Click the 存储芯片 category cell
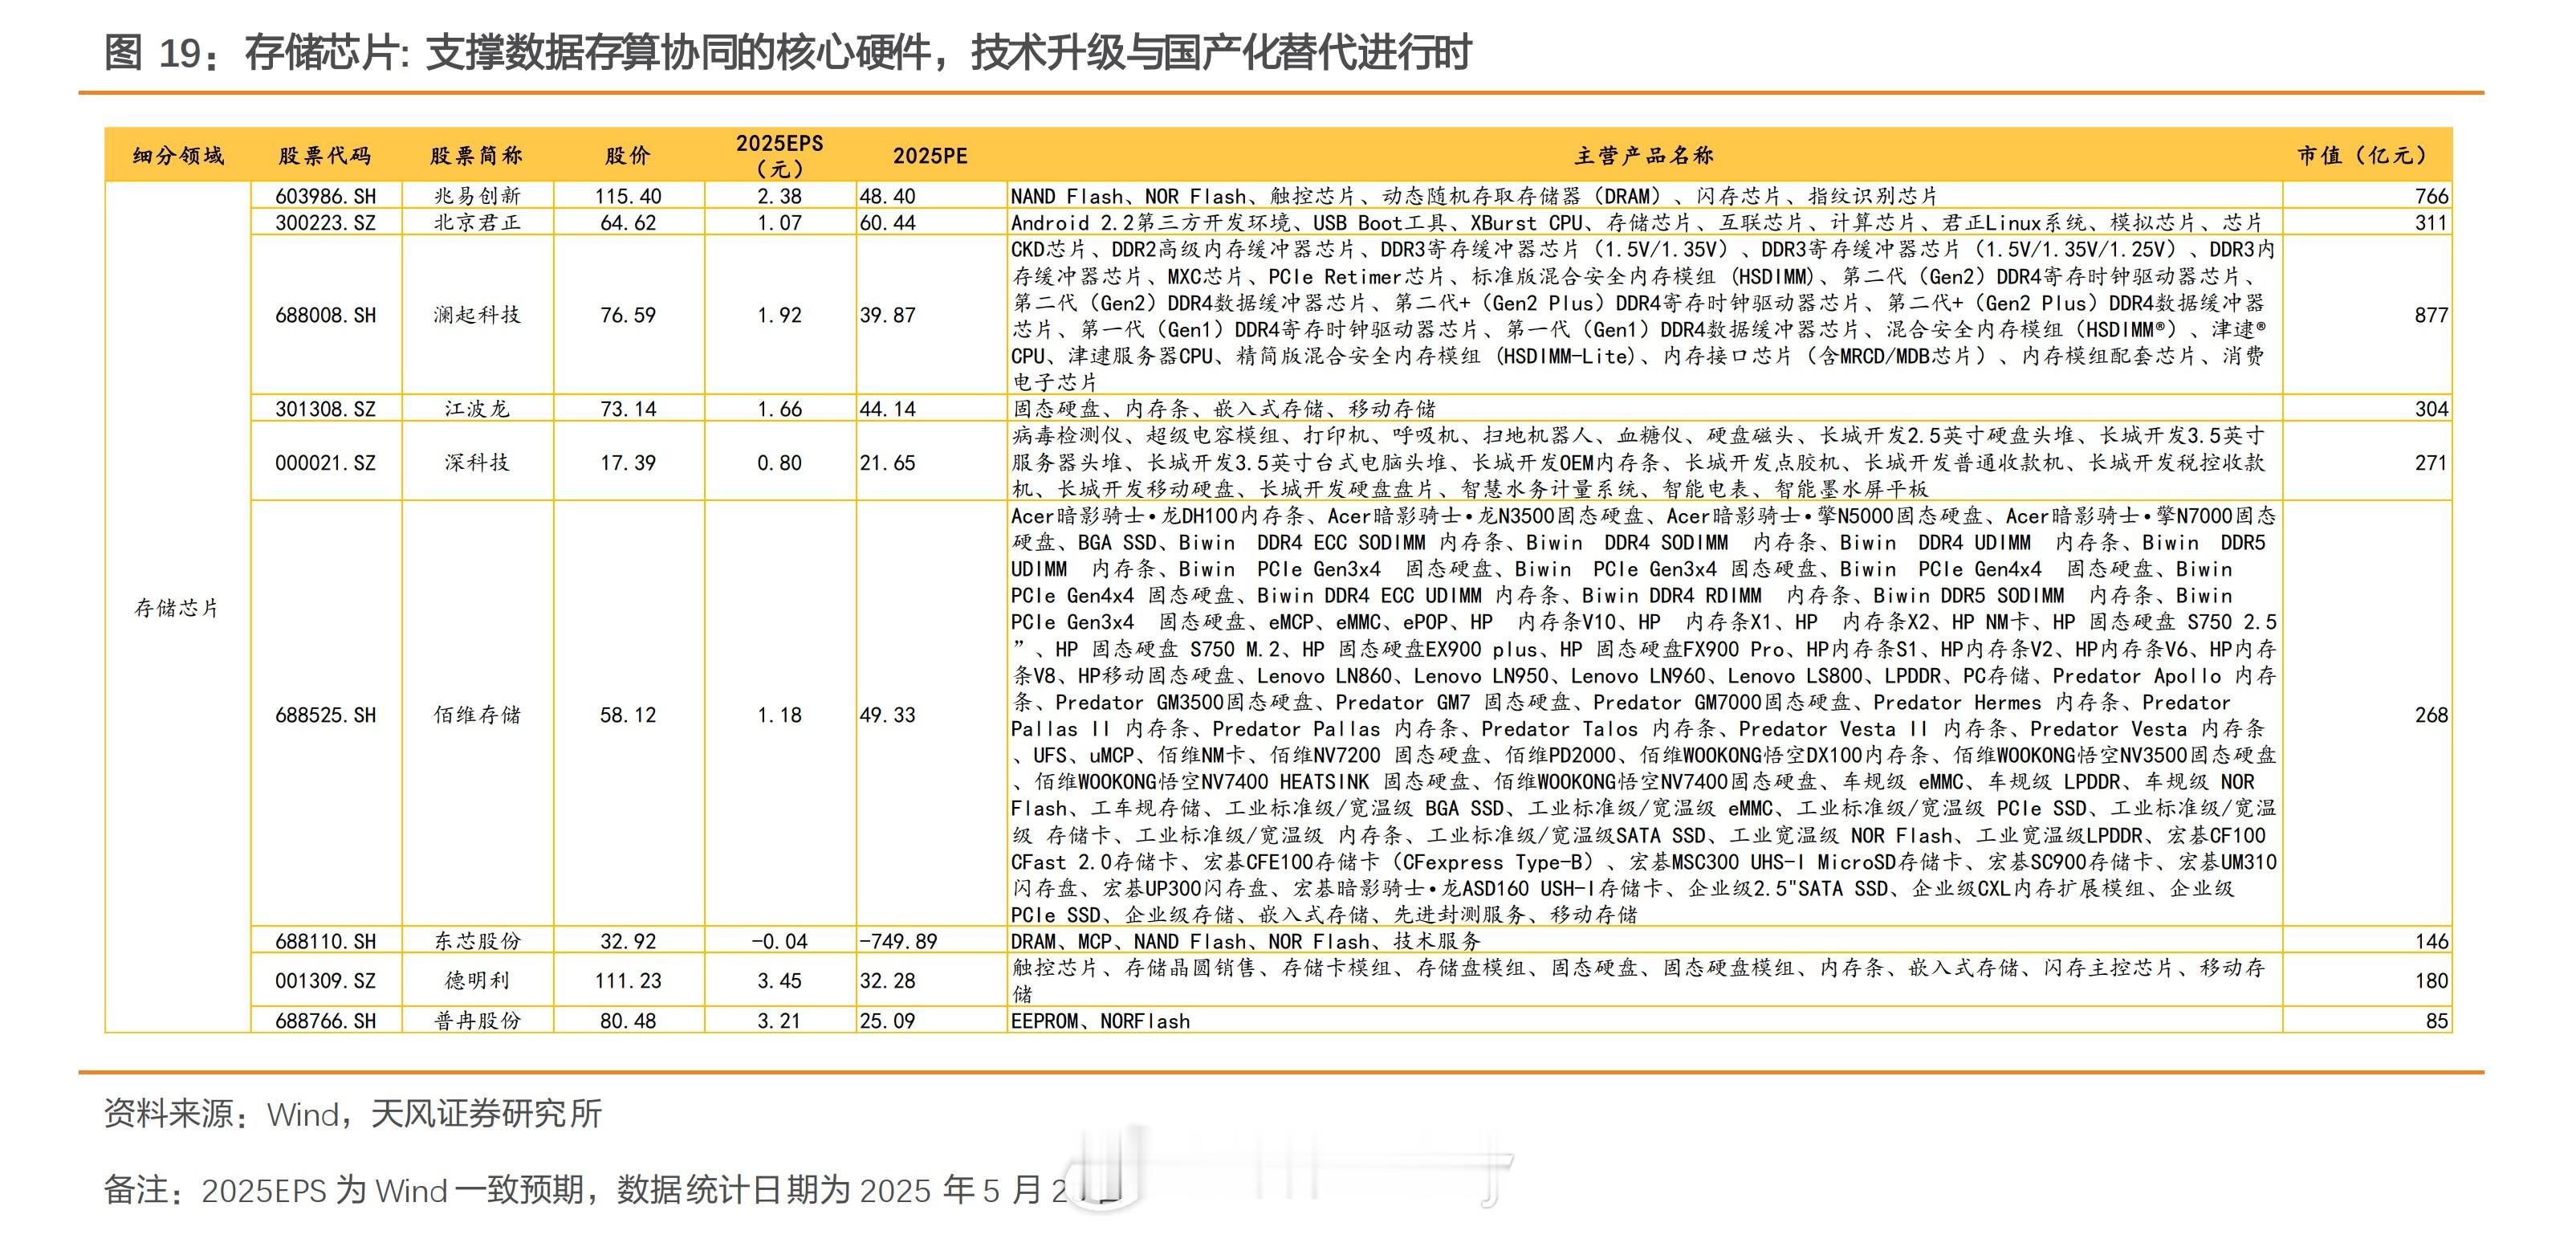This screenshot has height=1239, width=2576. pos(177,608)
